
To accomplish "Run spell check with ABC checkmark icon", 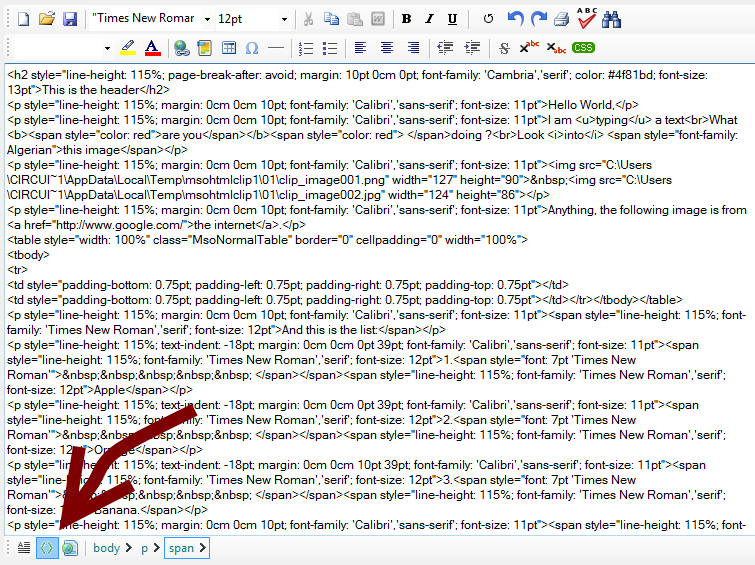I will tap(587, 19).
